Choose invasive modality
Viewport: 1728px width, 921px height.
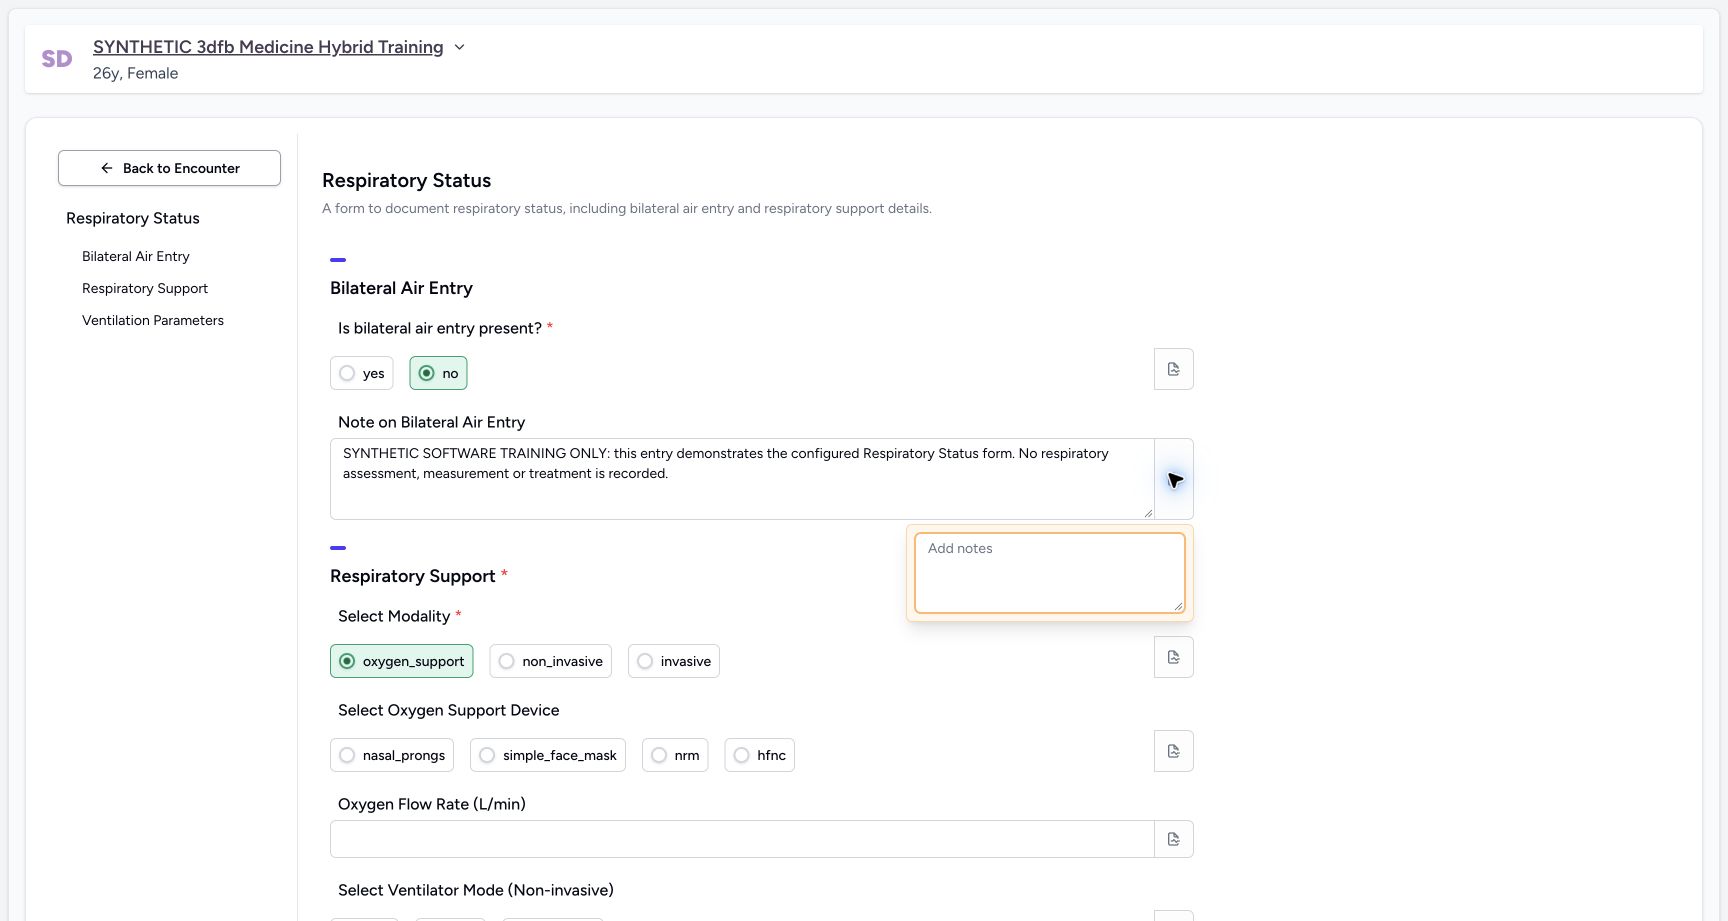coord(673,661)
